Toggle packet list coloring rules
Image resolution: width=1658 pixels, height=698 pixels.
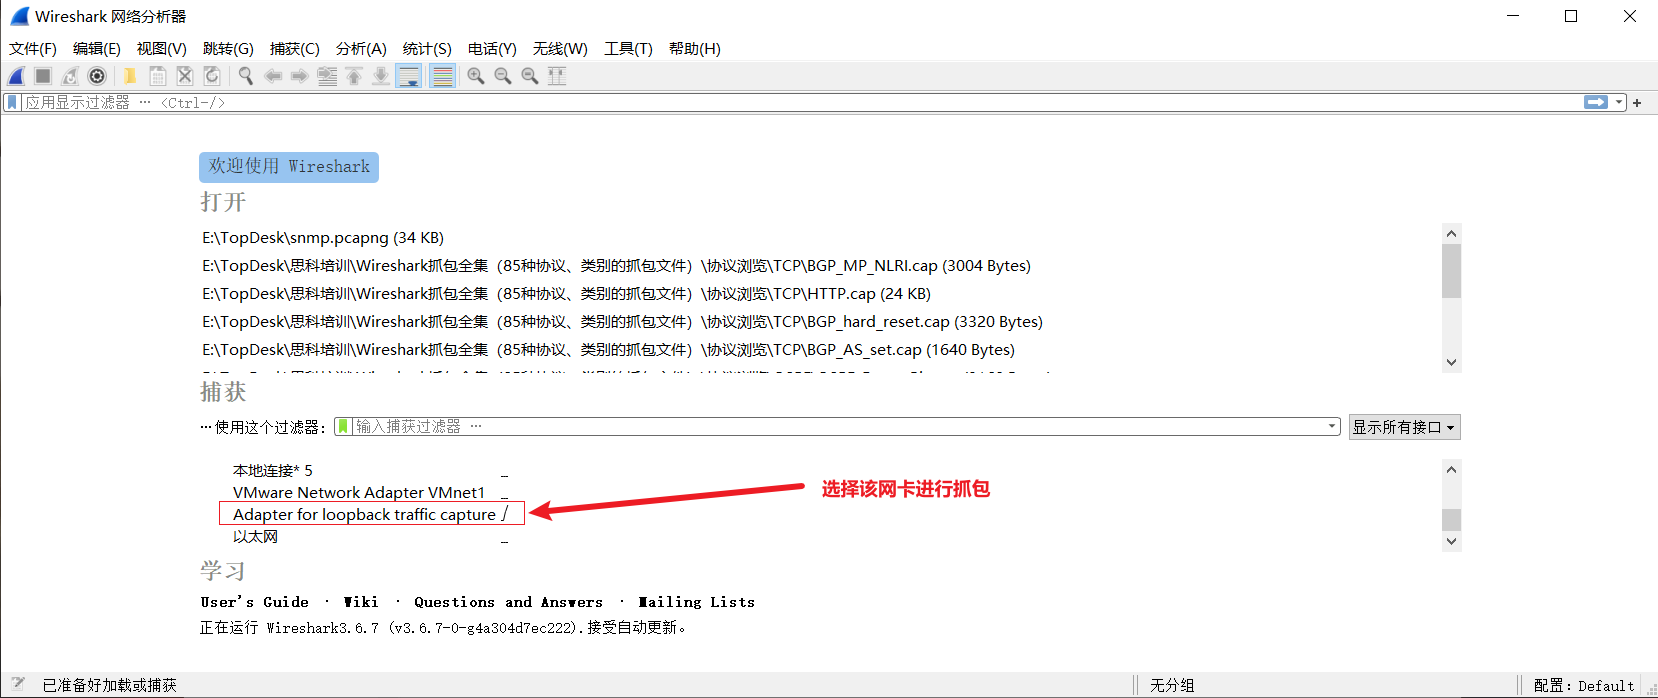(442, 76)
